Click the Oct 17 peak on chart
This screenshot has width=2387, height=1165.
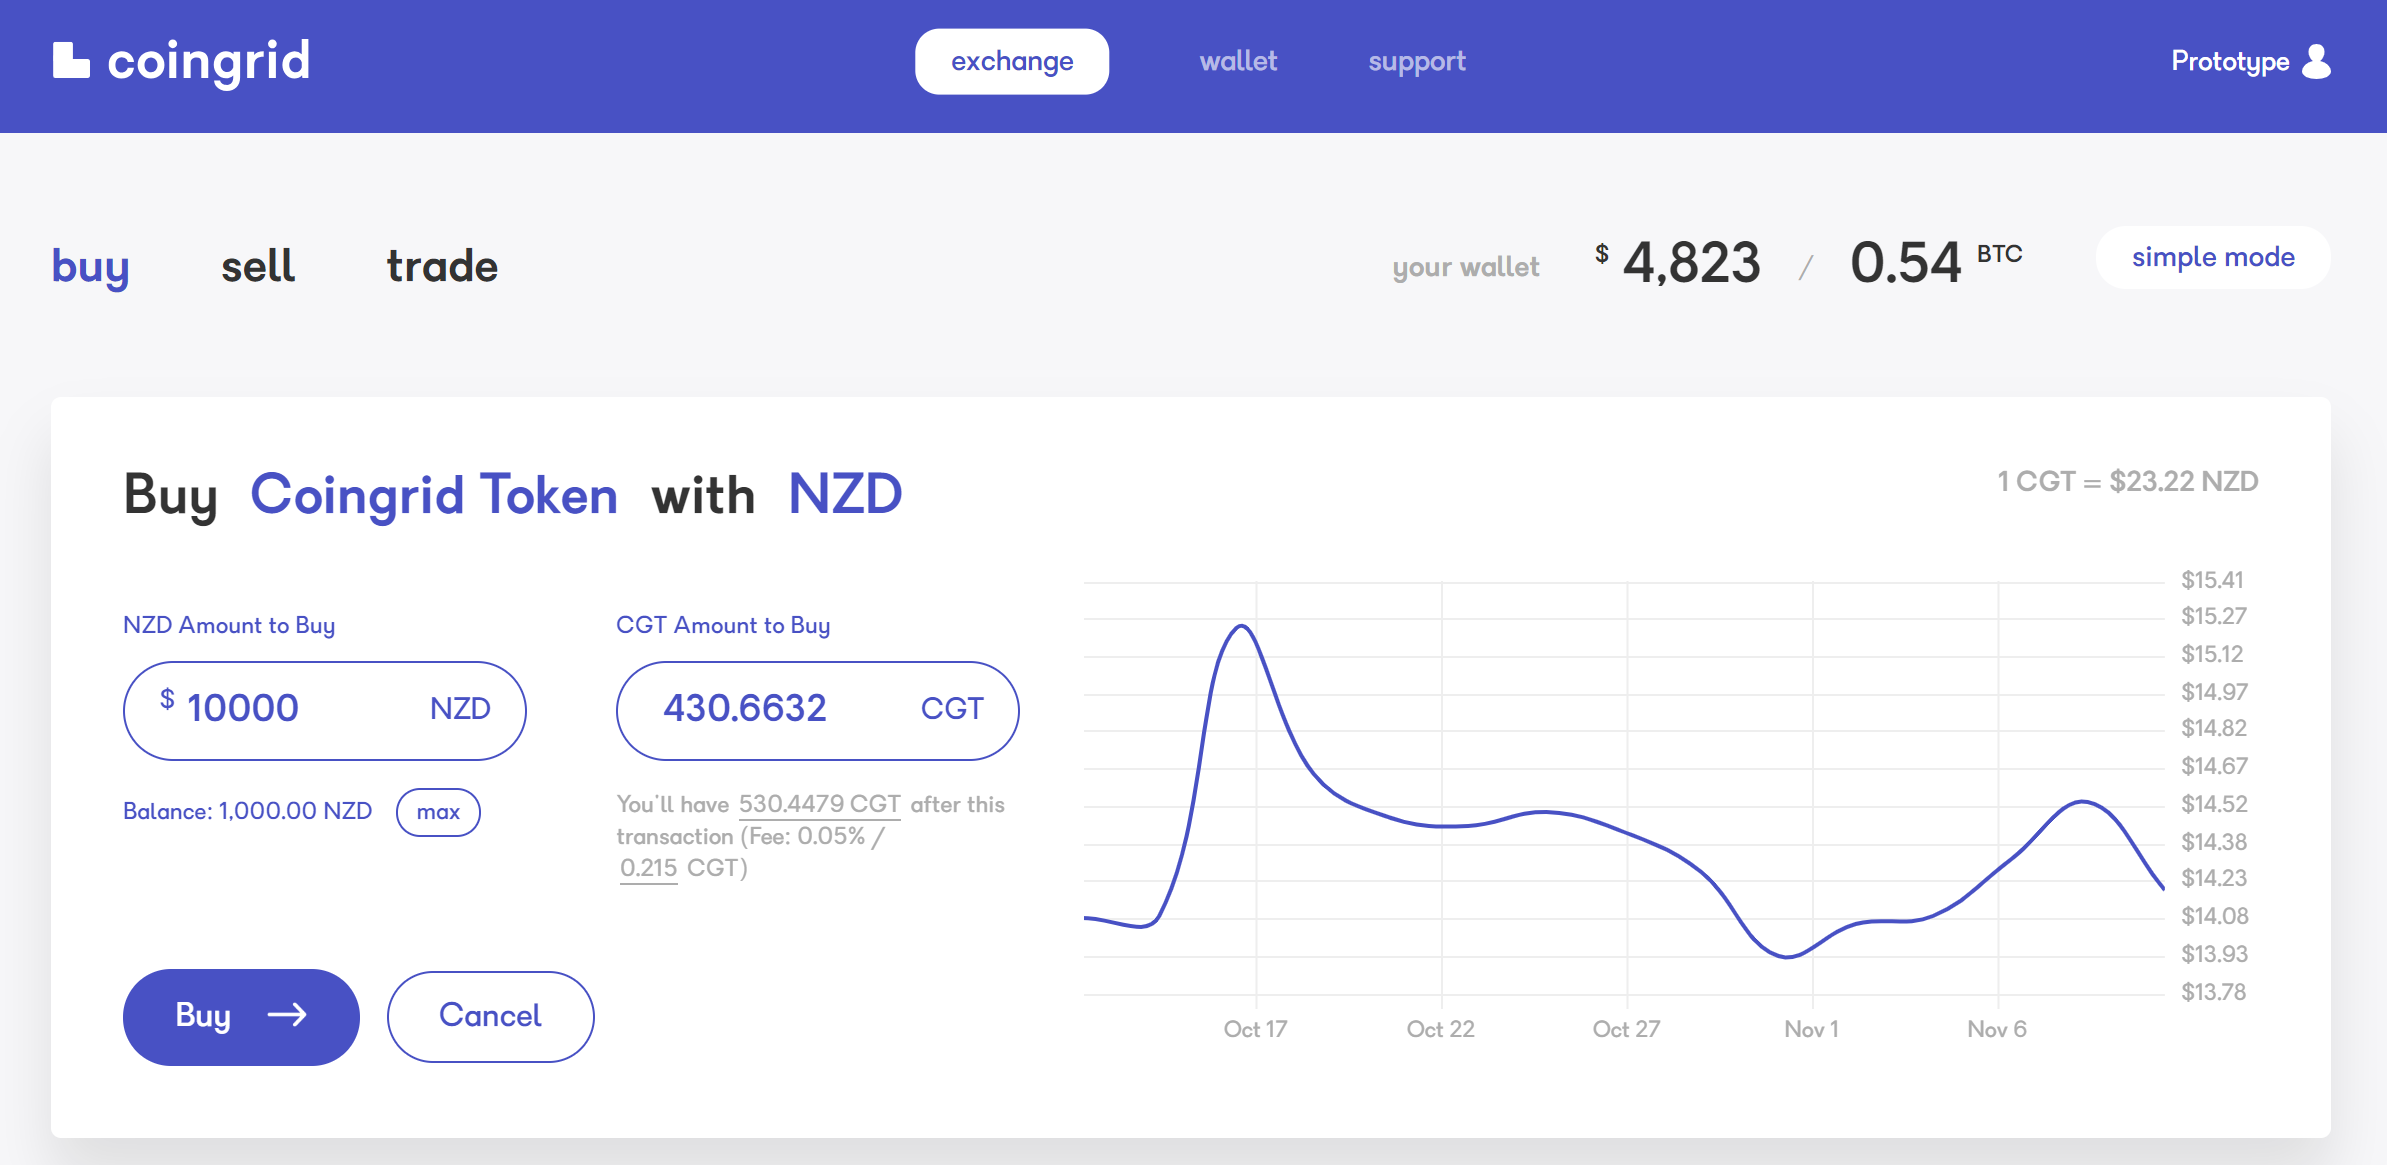(x=1242, y=627)
